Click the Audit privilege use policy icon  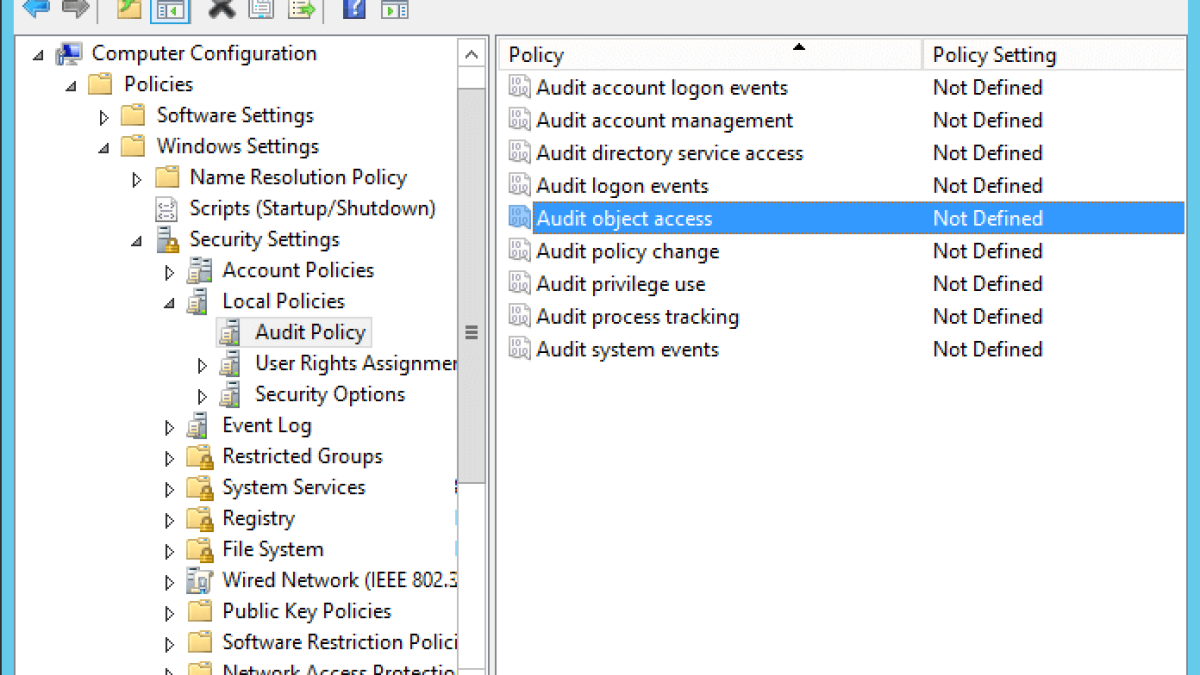[519, 285]
